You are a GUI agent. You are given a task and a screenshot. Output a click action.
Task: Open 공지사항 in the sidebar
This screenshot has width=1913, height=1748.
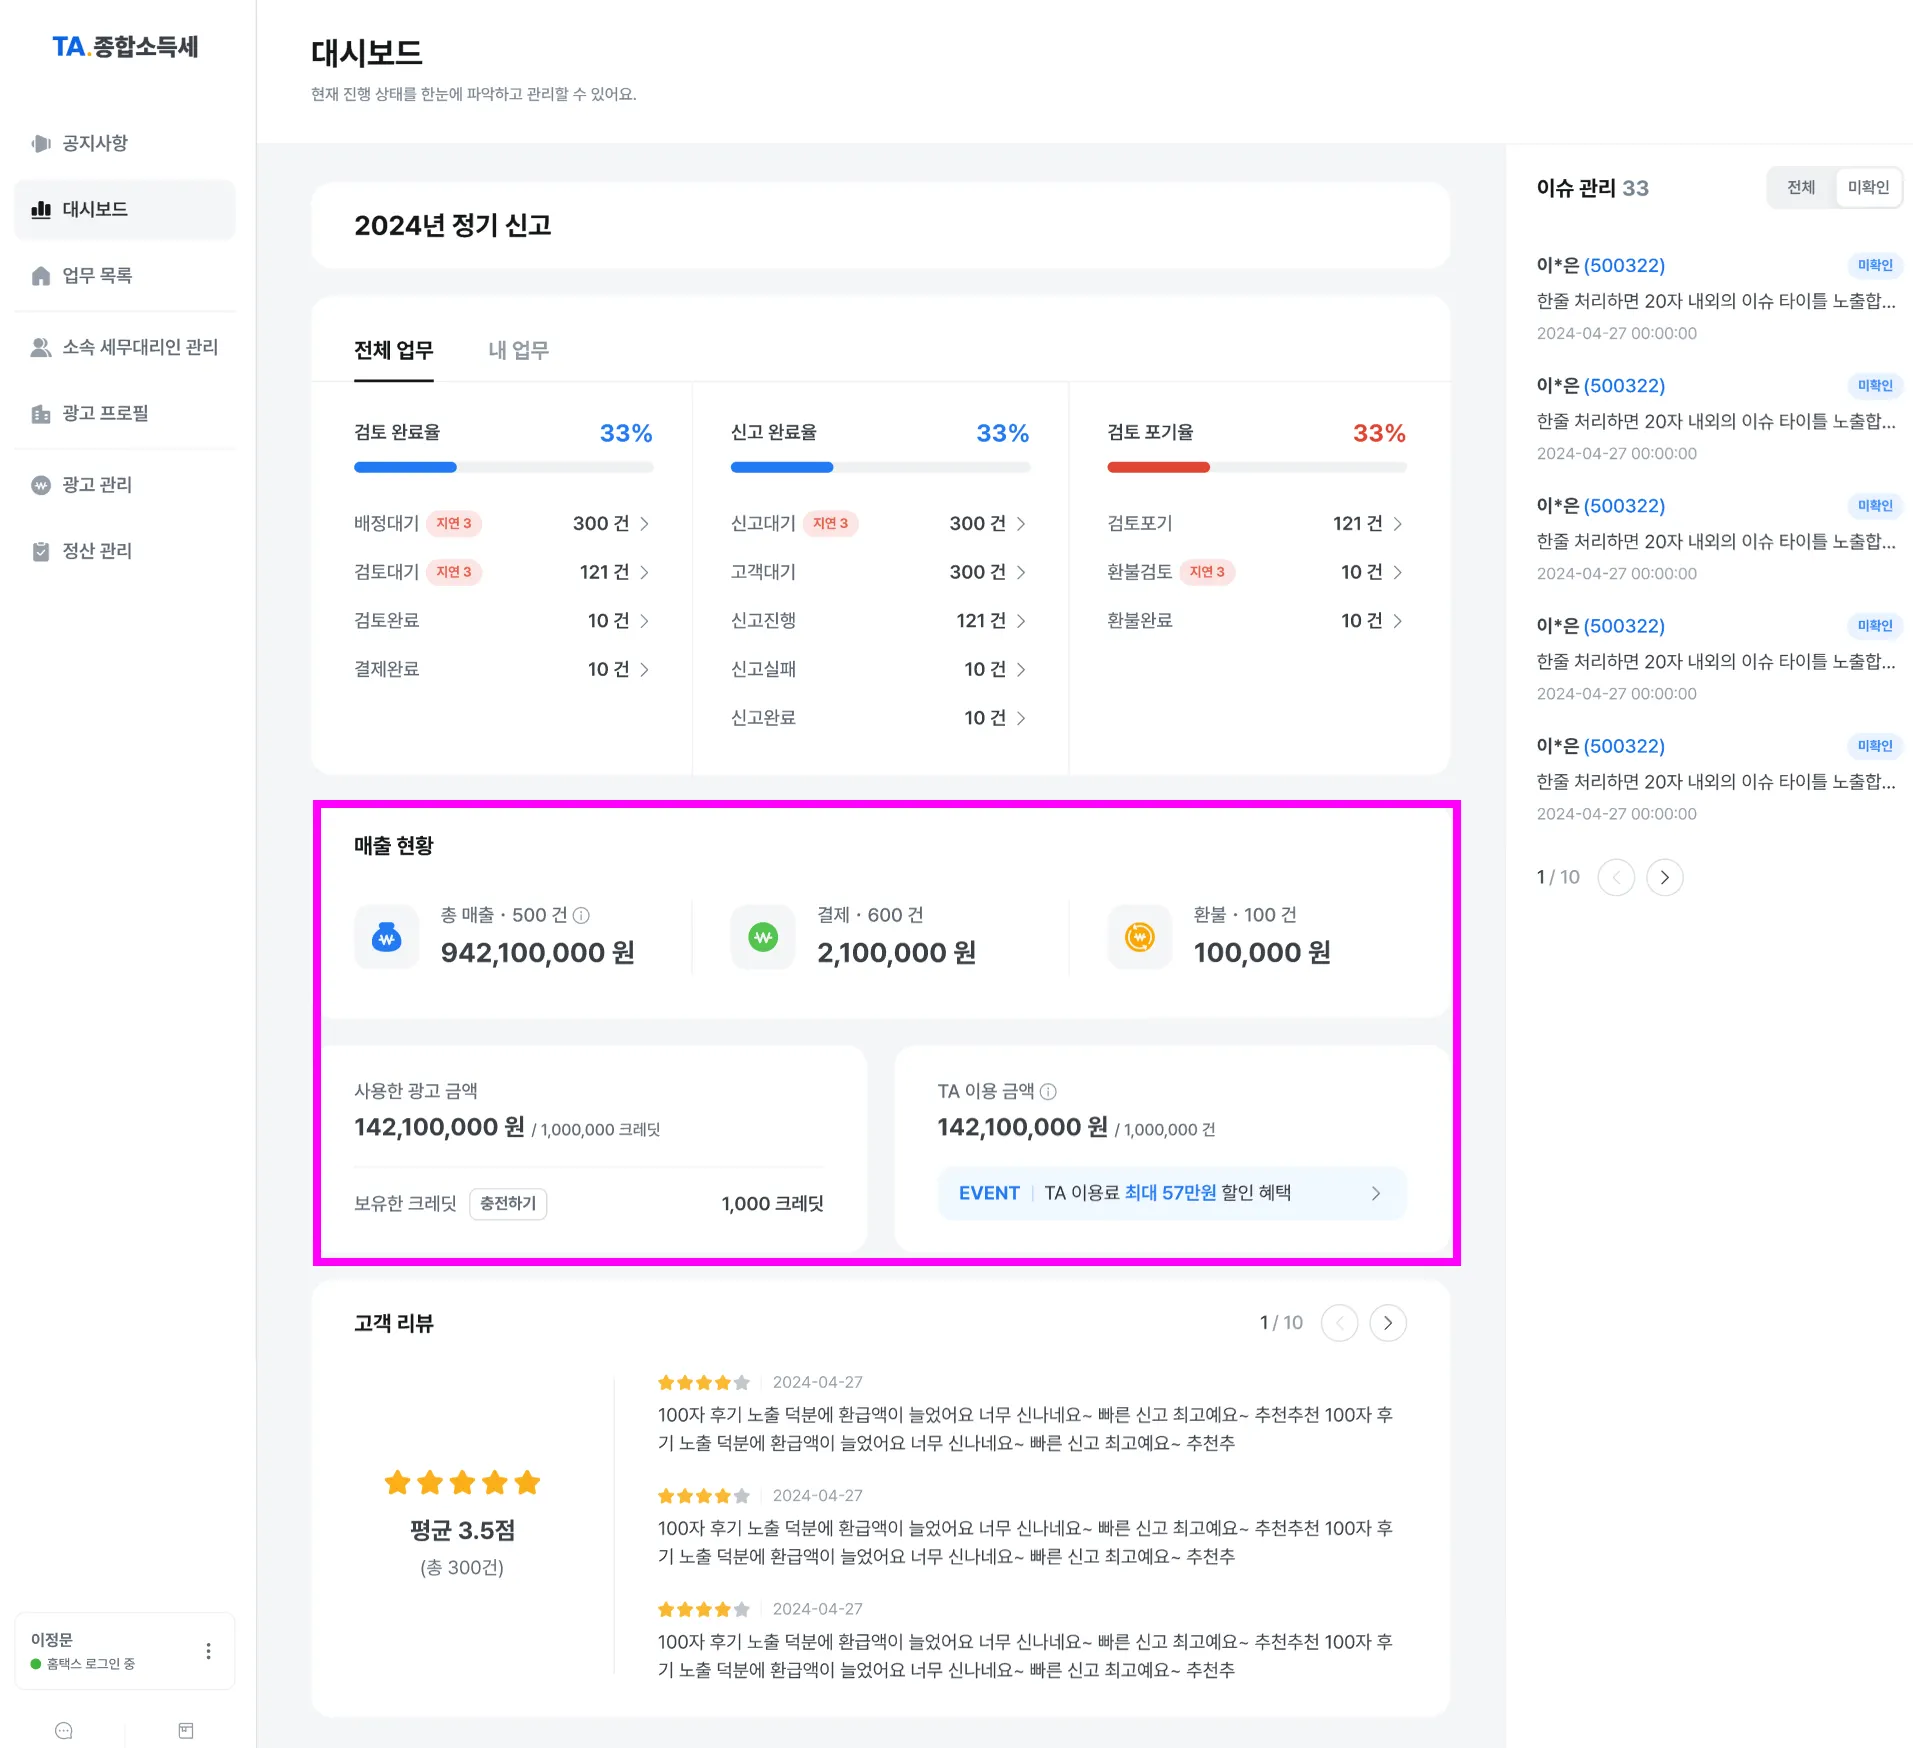tap(125, 143)
